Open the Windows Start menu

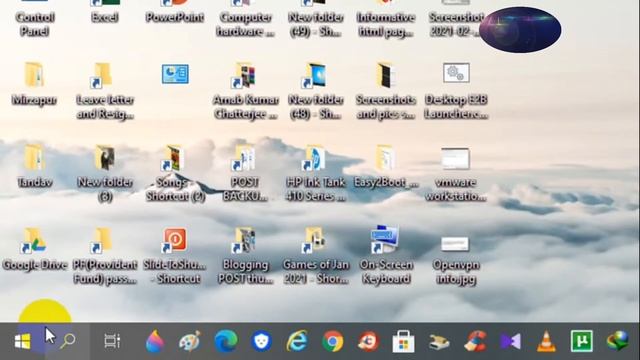click(22, 341)
